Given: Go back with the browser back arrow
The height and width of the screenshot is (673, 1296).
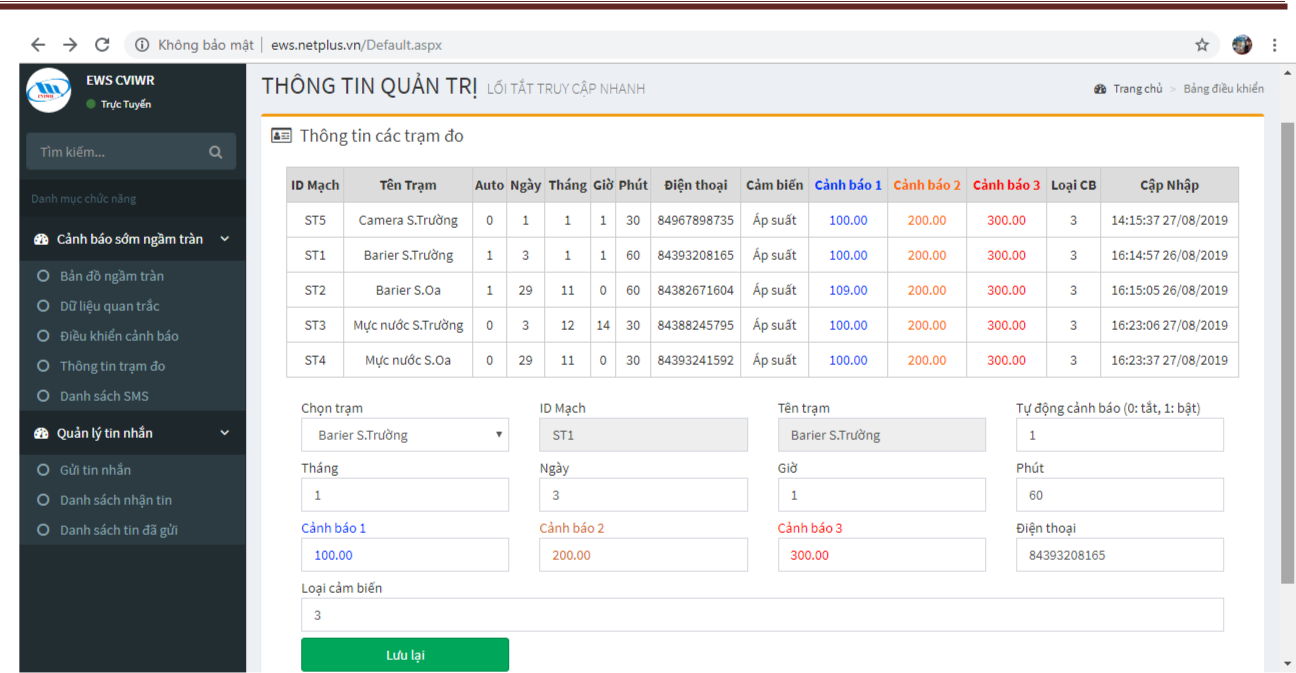Looking at the screenshot, I should click(x=38, y=45).
